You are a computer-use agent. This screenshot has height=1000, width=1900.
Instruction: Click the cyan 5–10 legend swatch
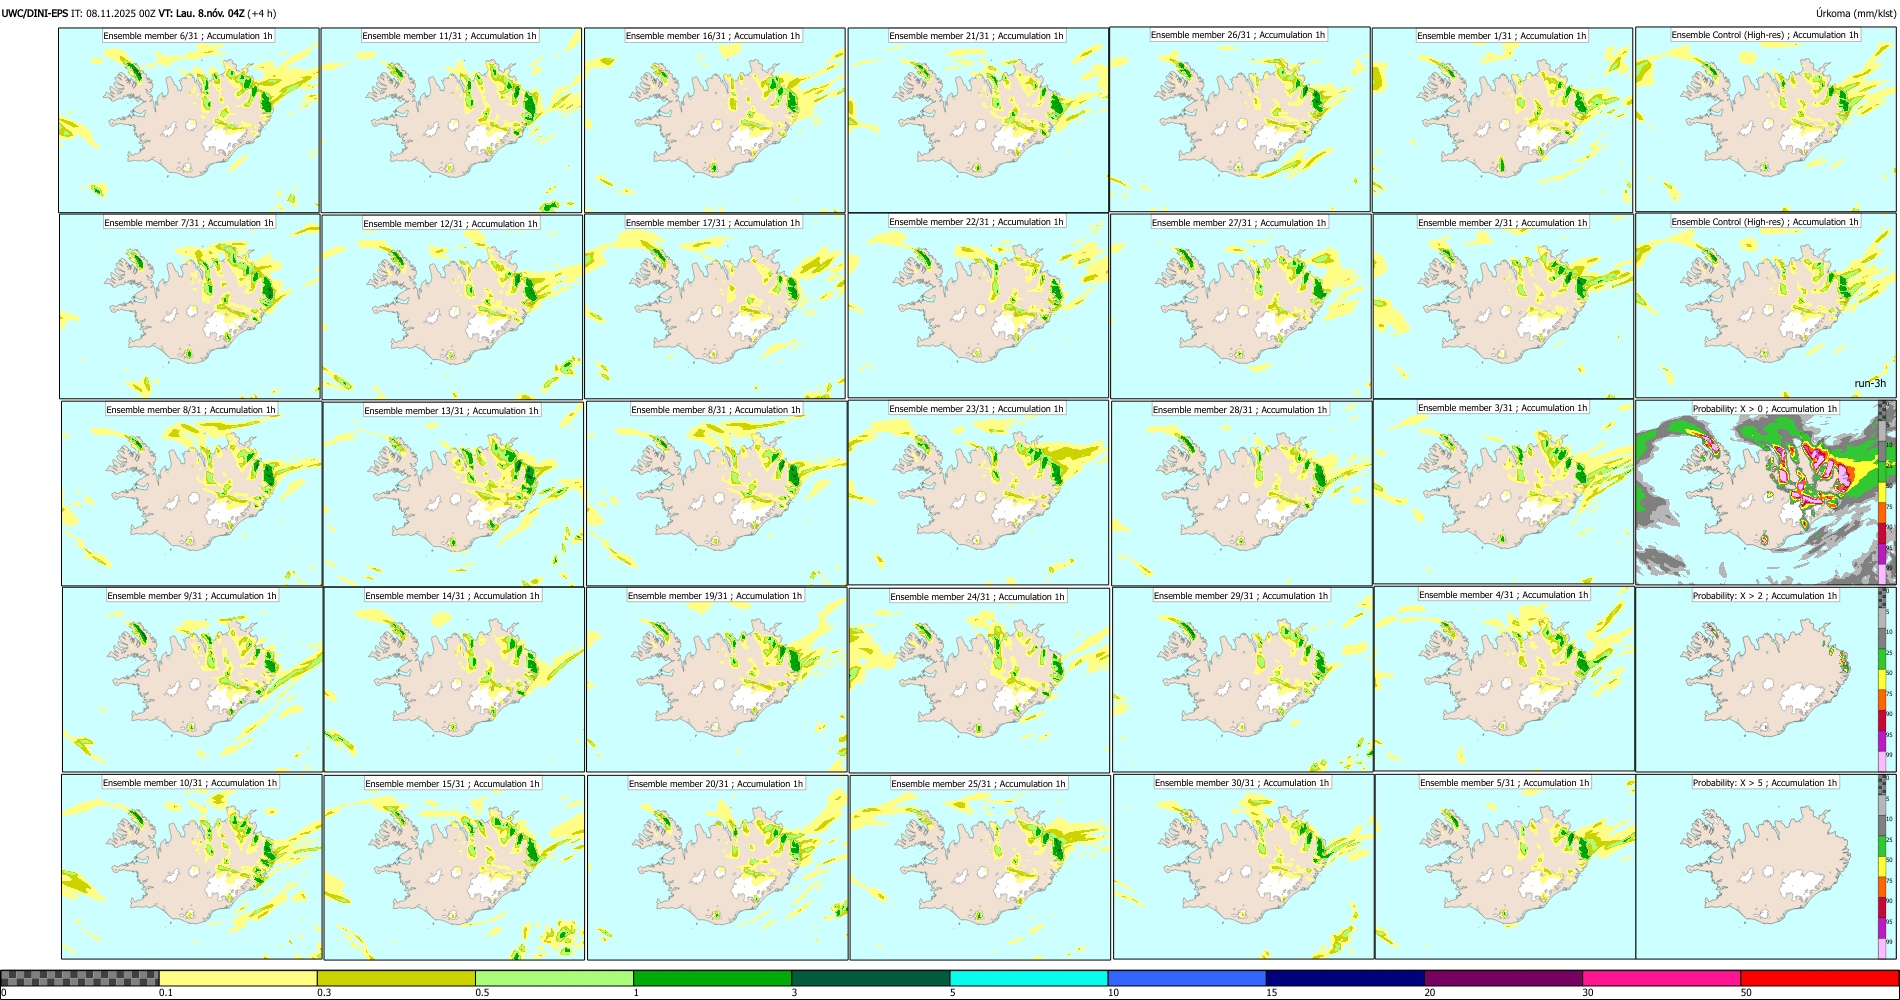1028,978
